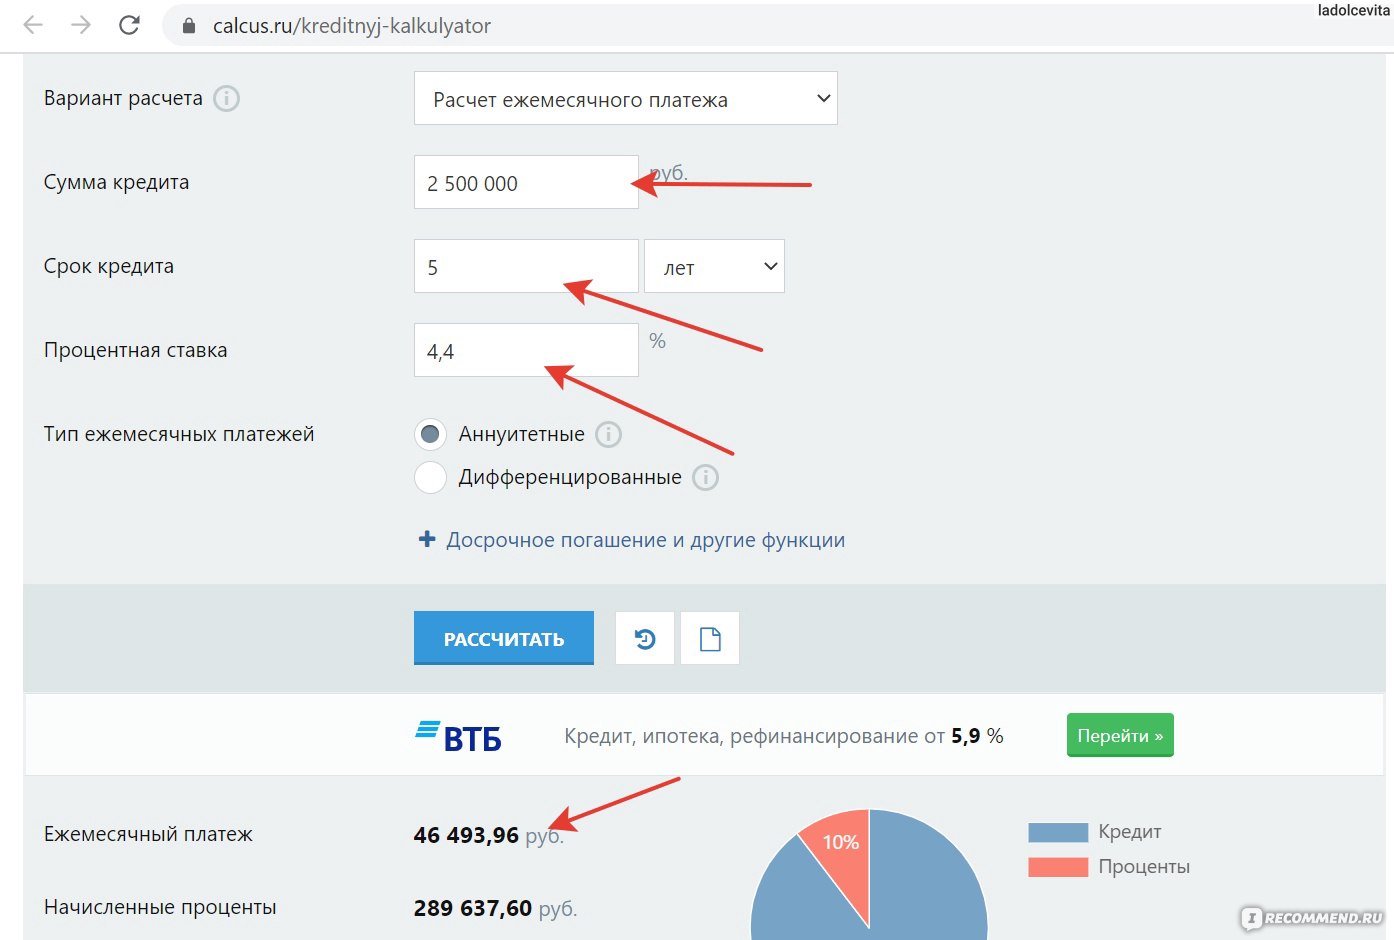Expand Досрочное погашение и другие функции
This screenshot has height=940, width=1394.
631,540
